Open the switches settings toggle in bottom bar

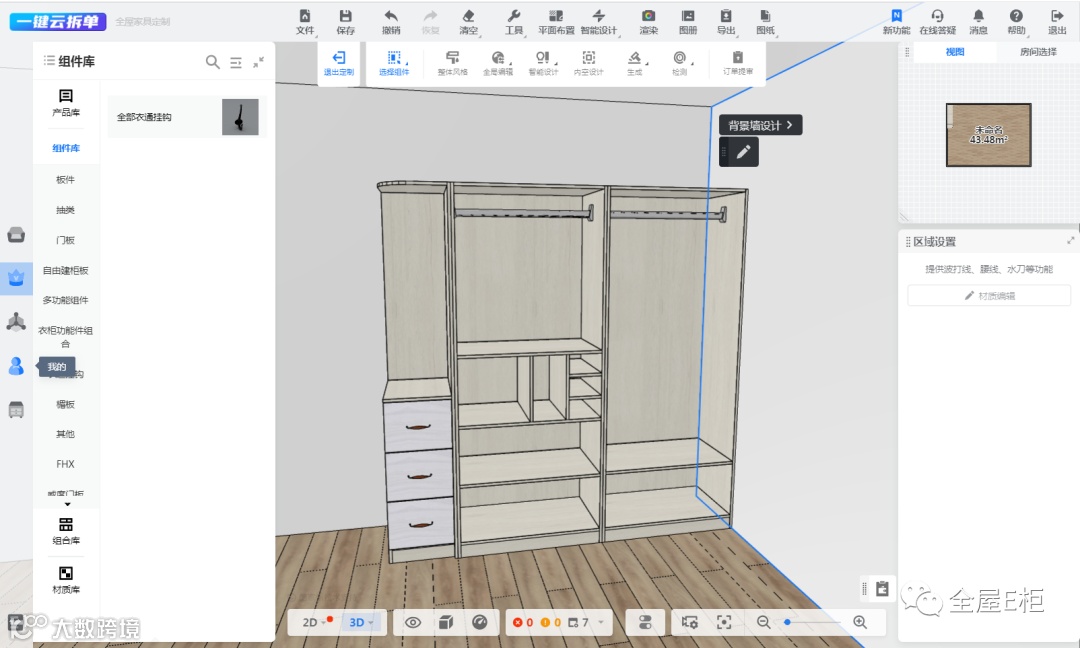(645, 623)
